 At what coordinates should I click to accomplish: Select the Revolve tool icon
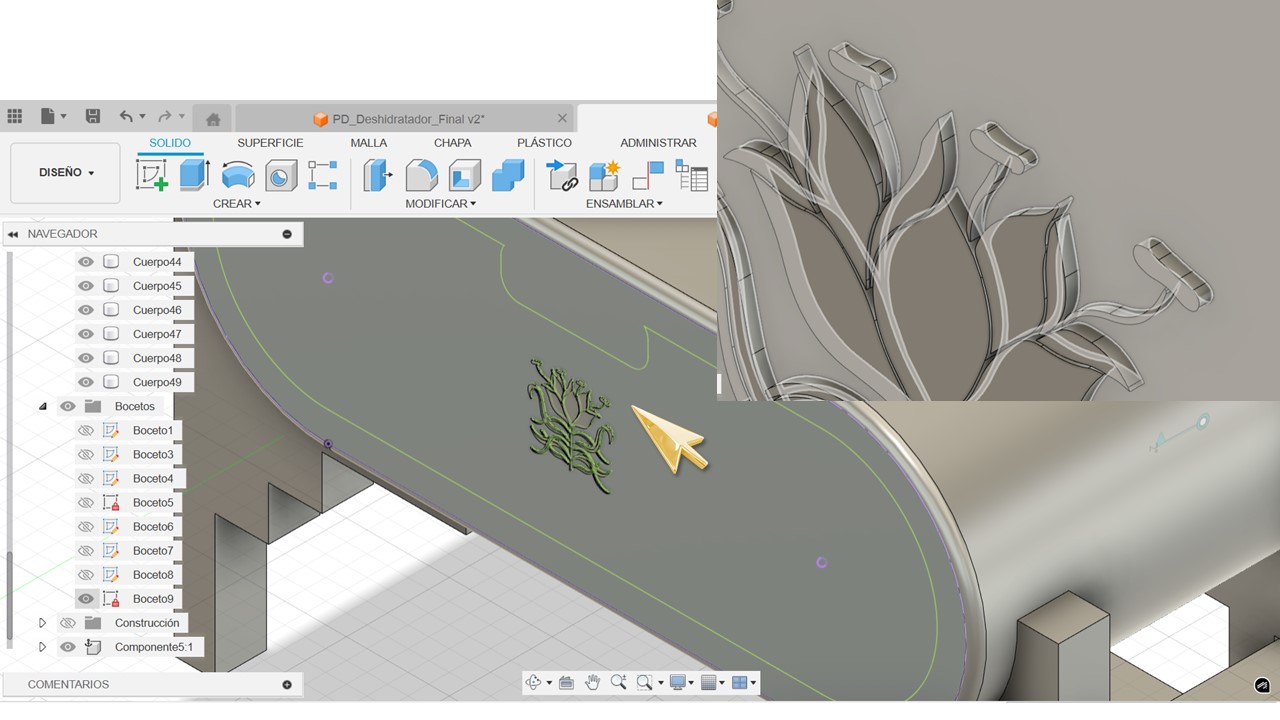(237, 175)
